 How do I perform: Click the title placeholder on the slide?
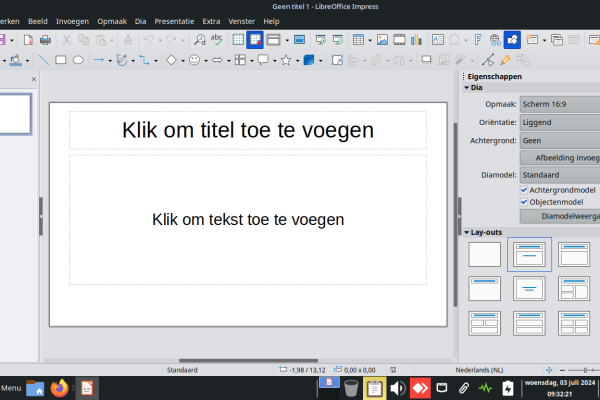(248, 130)
